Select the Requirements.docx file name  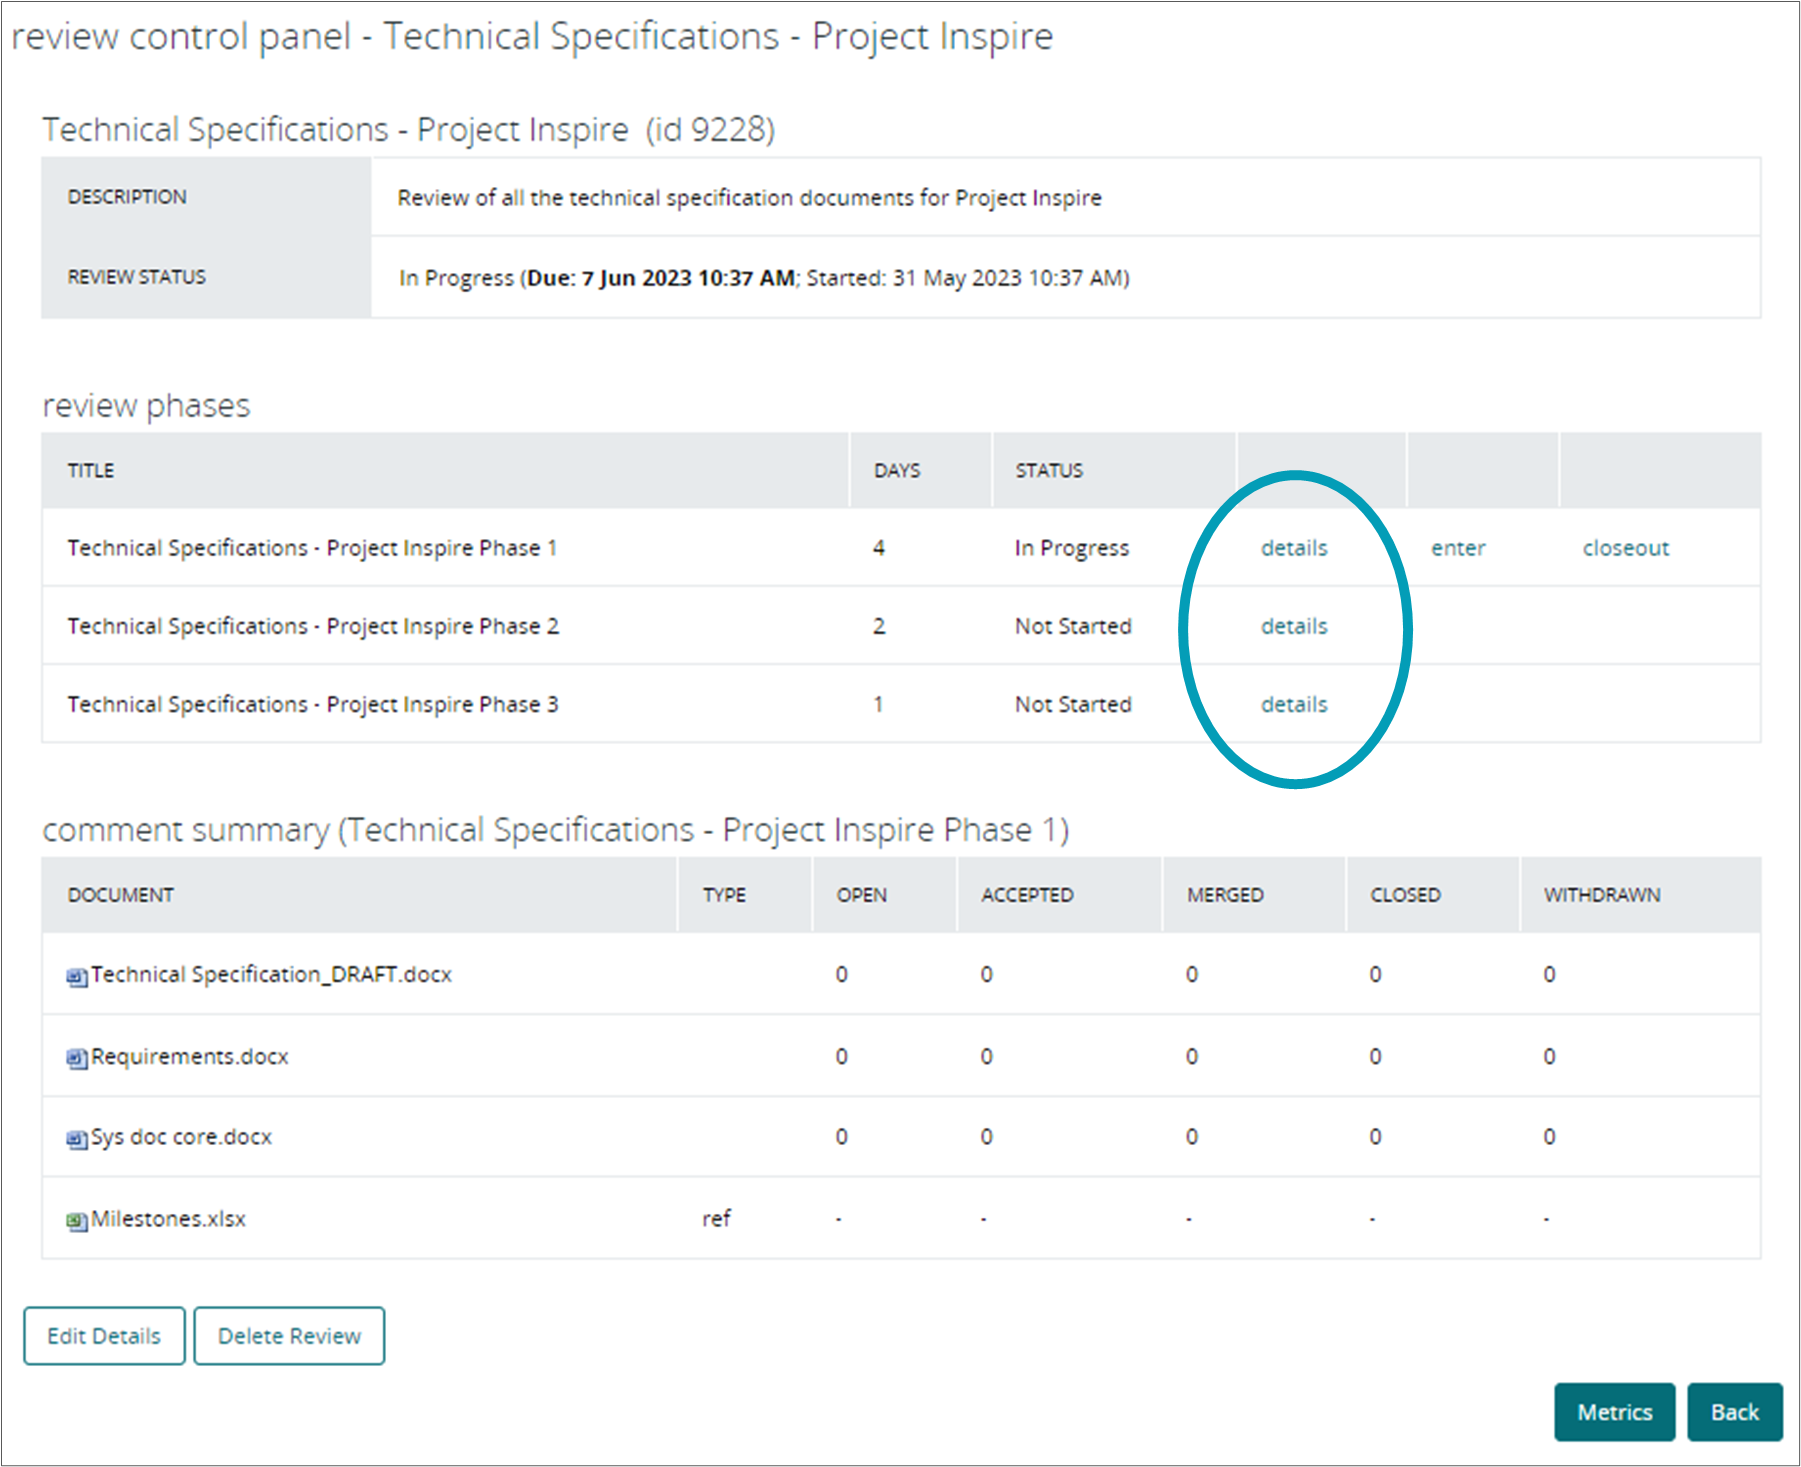(189, 1056)
